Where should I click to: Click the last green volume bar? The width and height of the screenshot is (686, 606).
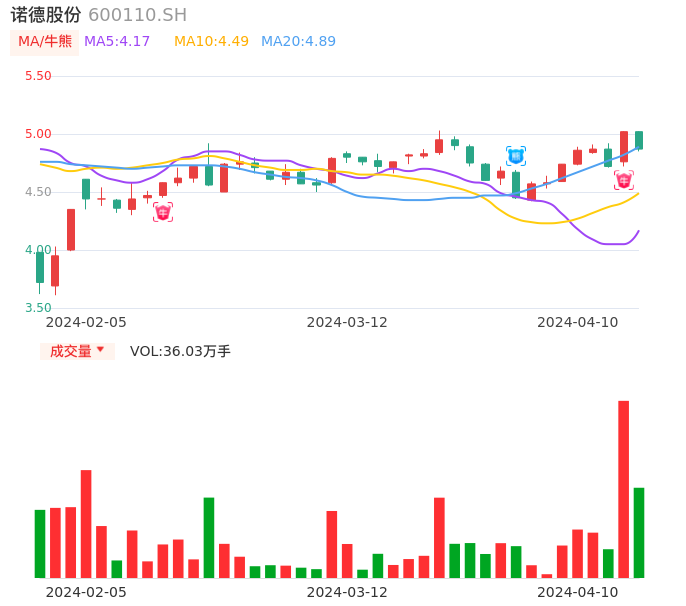[639, 532]
